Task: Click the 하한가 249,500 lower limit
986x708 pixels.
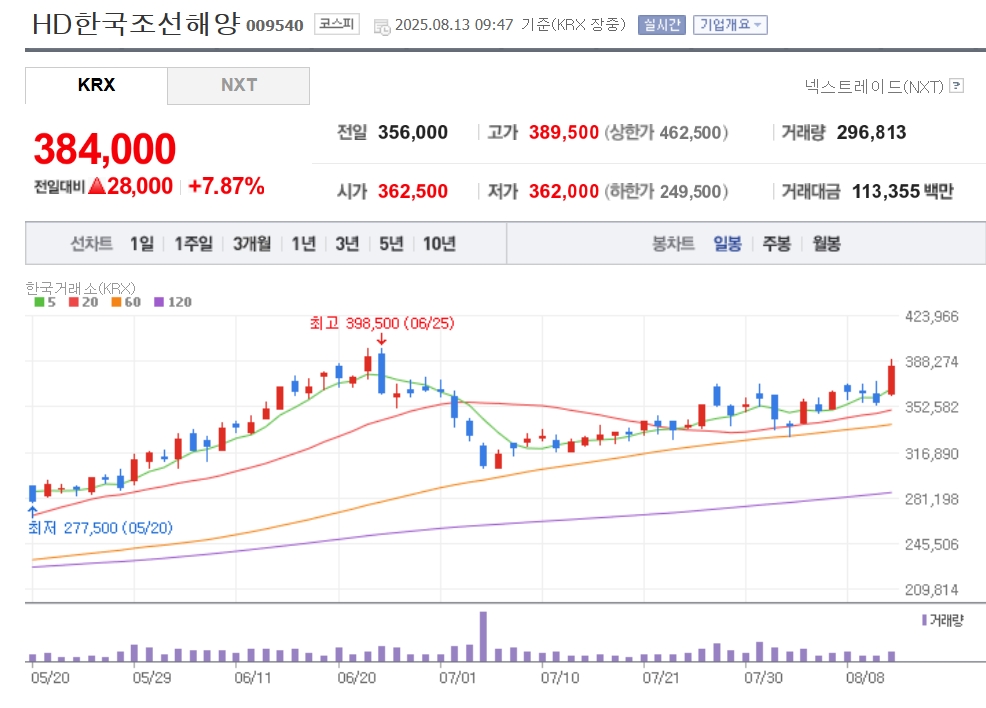Action: pos(666,191)
